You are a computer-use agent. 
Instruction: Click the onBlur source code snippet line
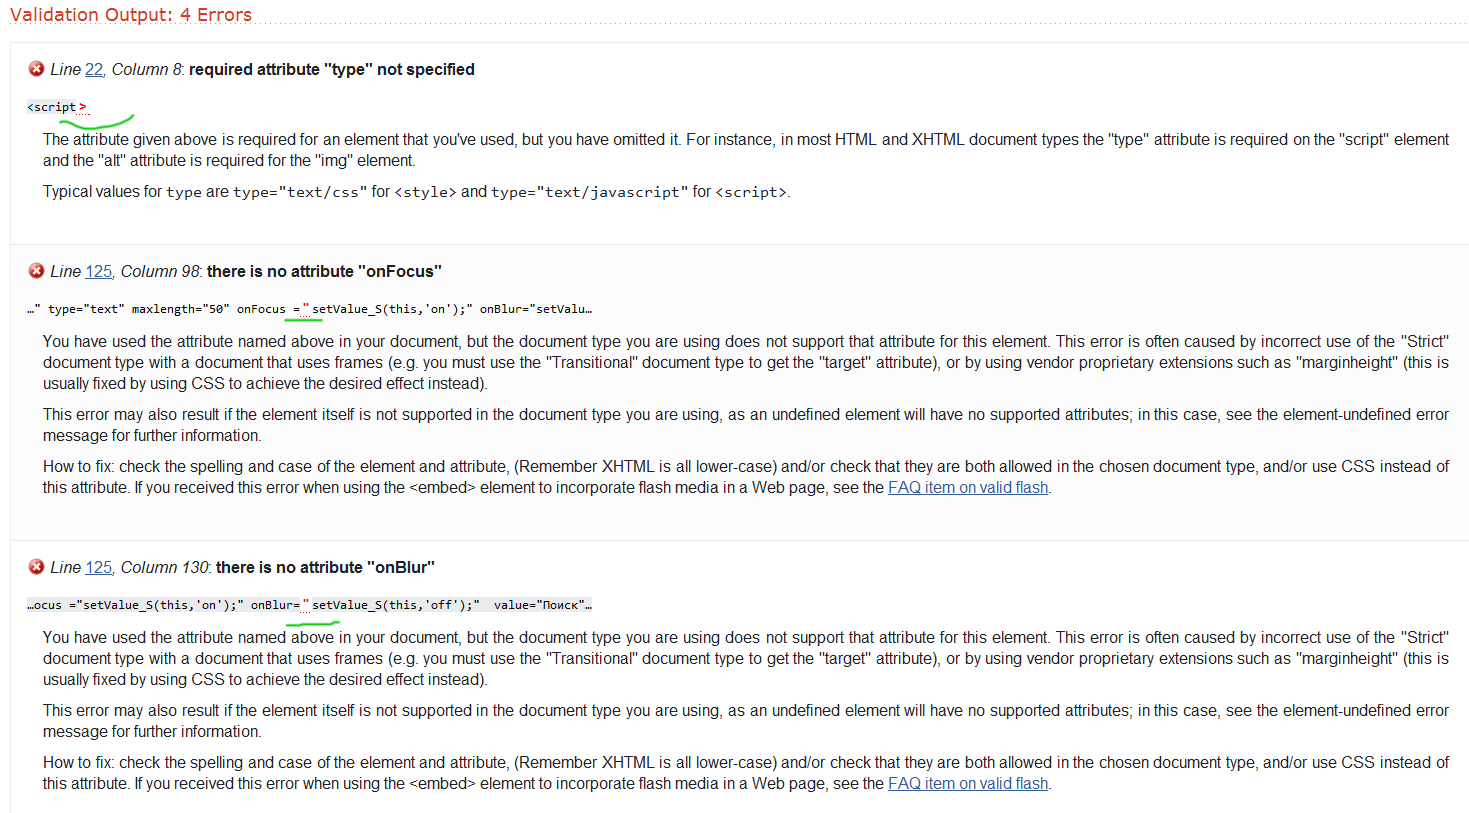(310, 605)
